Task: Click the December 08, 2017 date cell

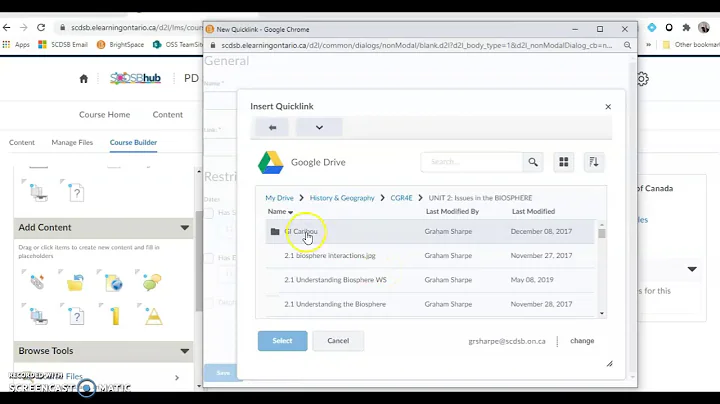Action: tap(541, 231)
